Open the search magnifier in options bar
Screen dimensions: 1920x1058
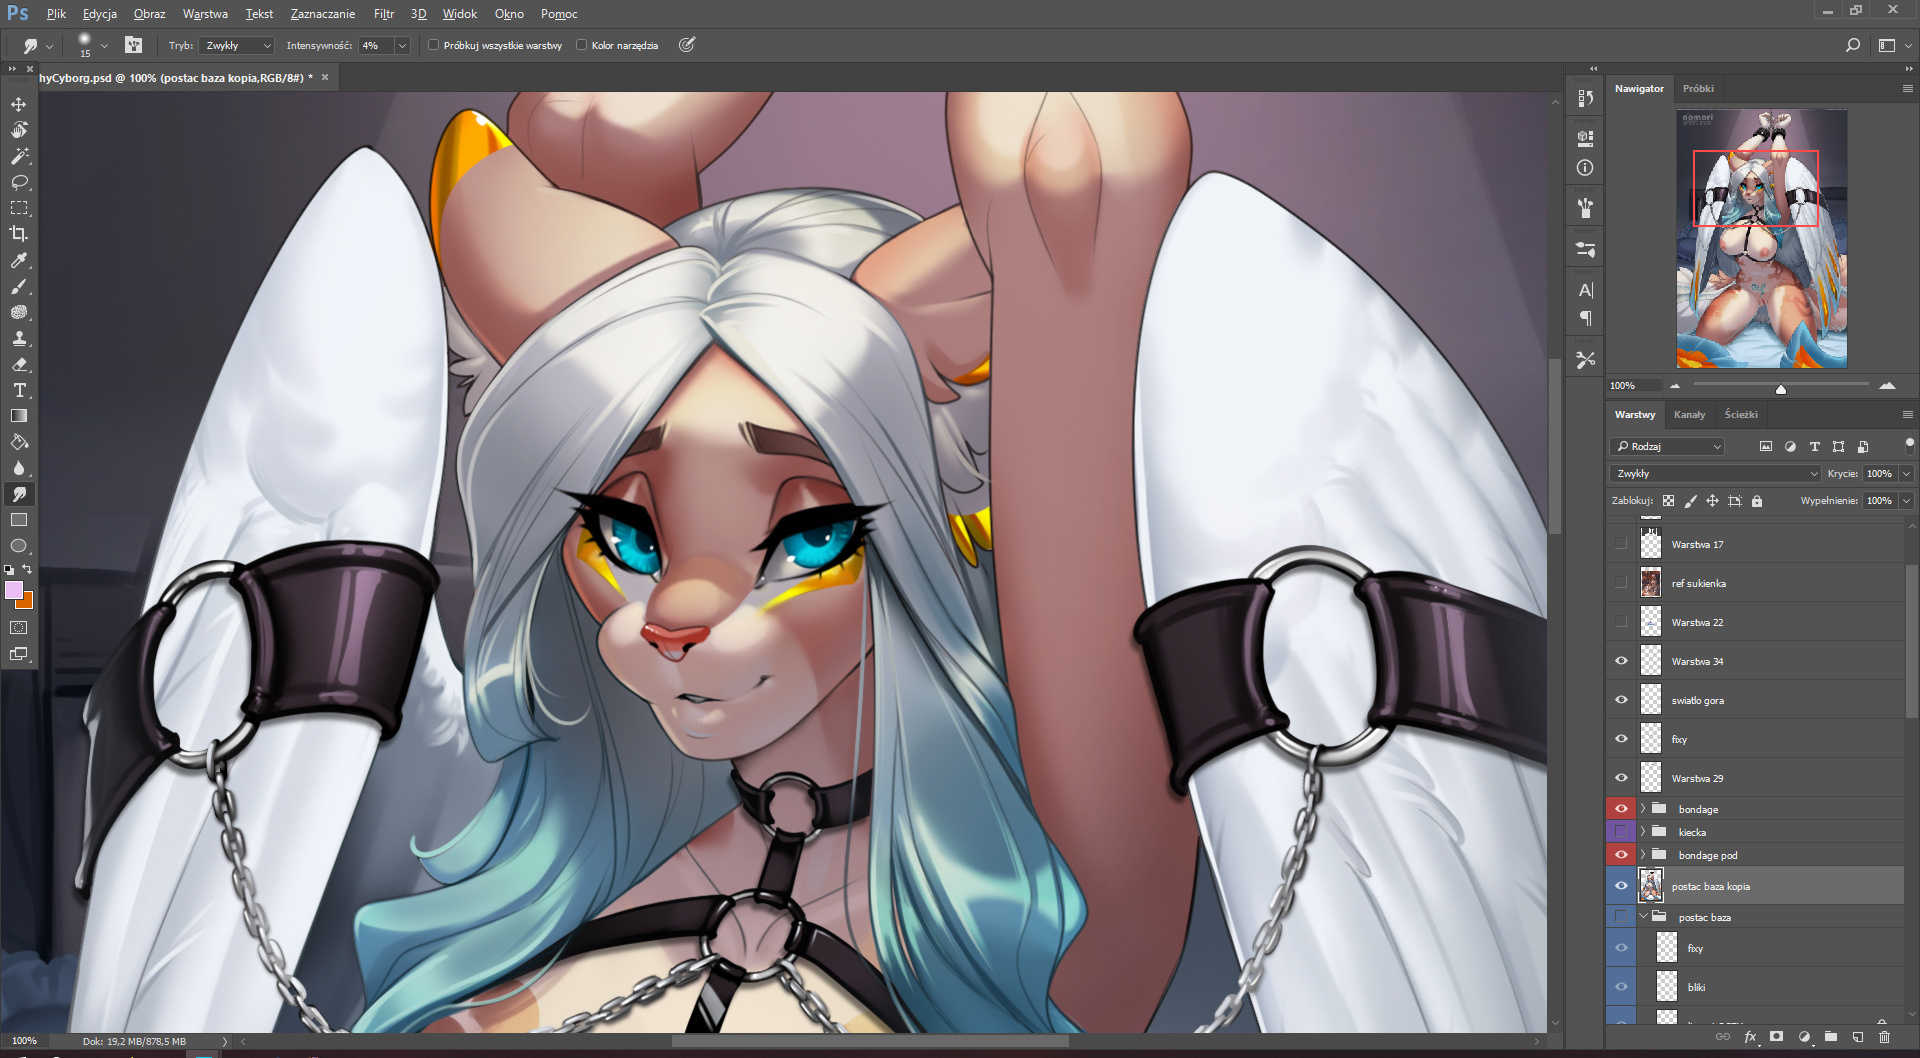pos(1852,45)
